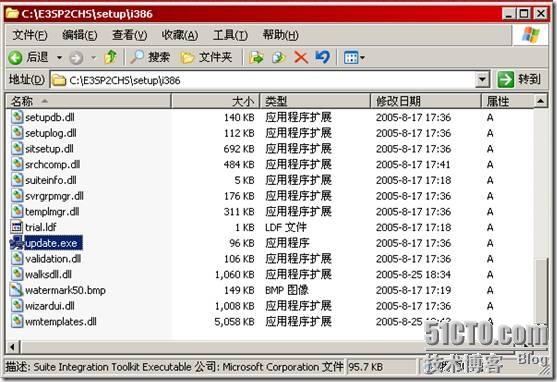The image size is (557, 382).
Task: Click the vertical scrollbar up arrow
Action: 541,101
